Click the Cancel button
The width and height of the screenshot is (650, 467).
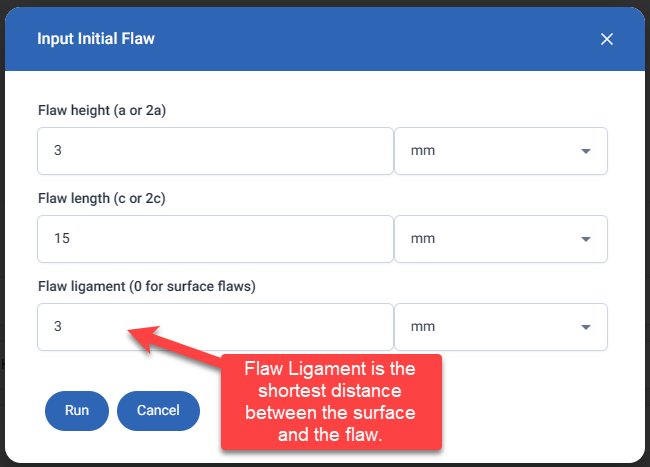[158, 410]
